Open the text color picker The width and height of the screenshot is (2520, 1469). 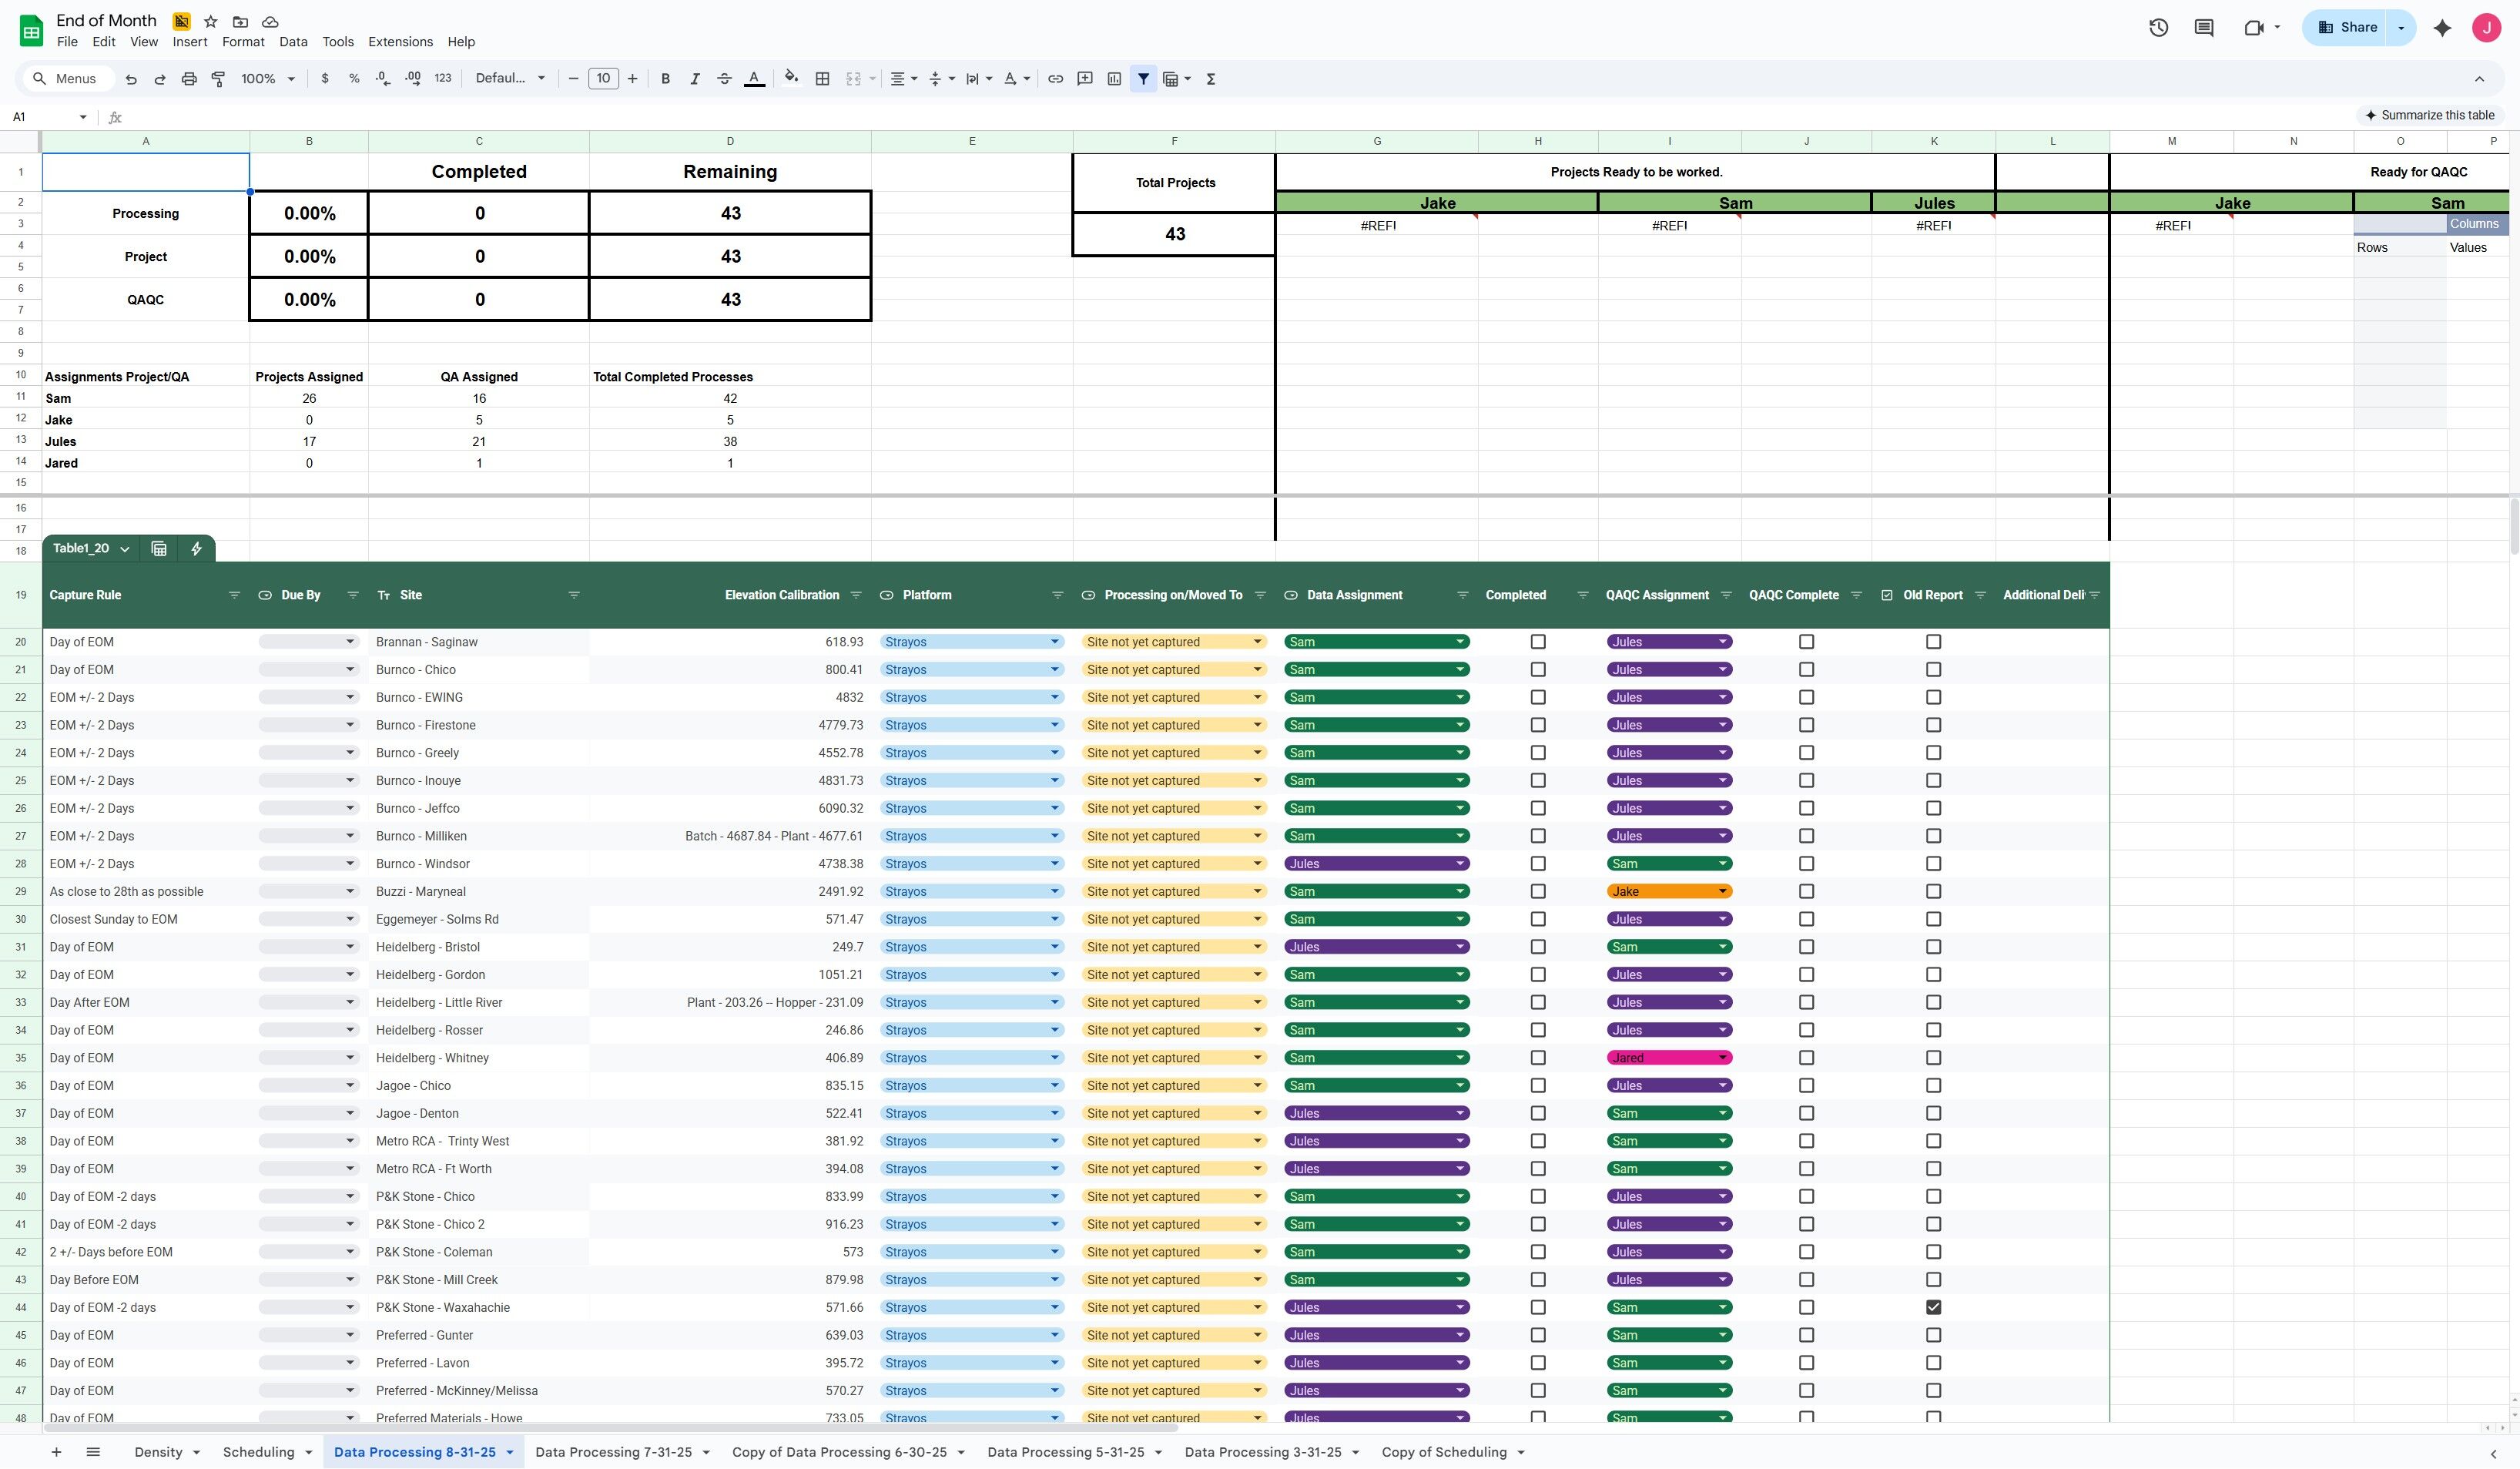point(754,79)
